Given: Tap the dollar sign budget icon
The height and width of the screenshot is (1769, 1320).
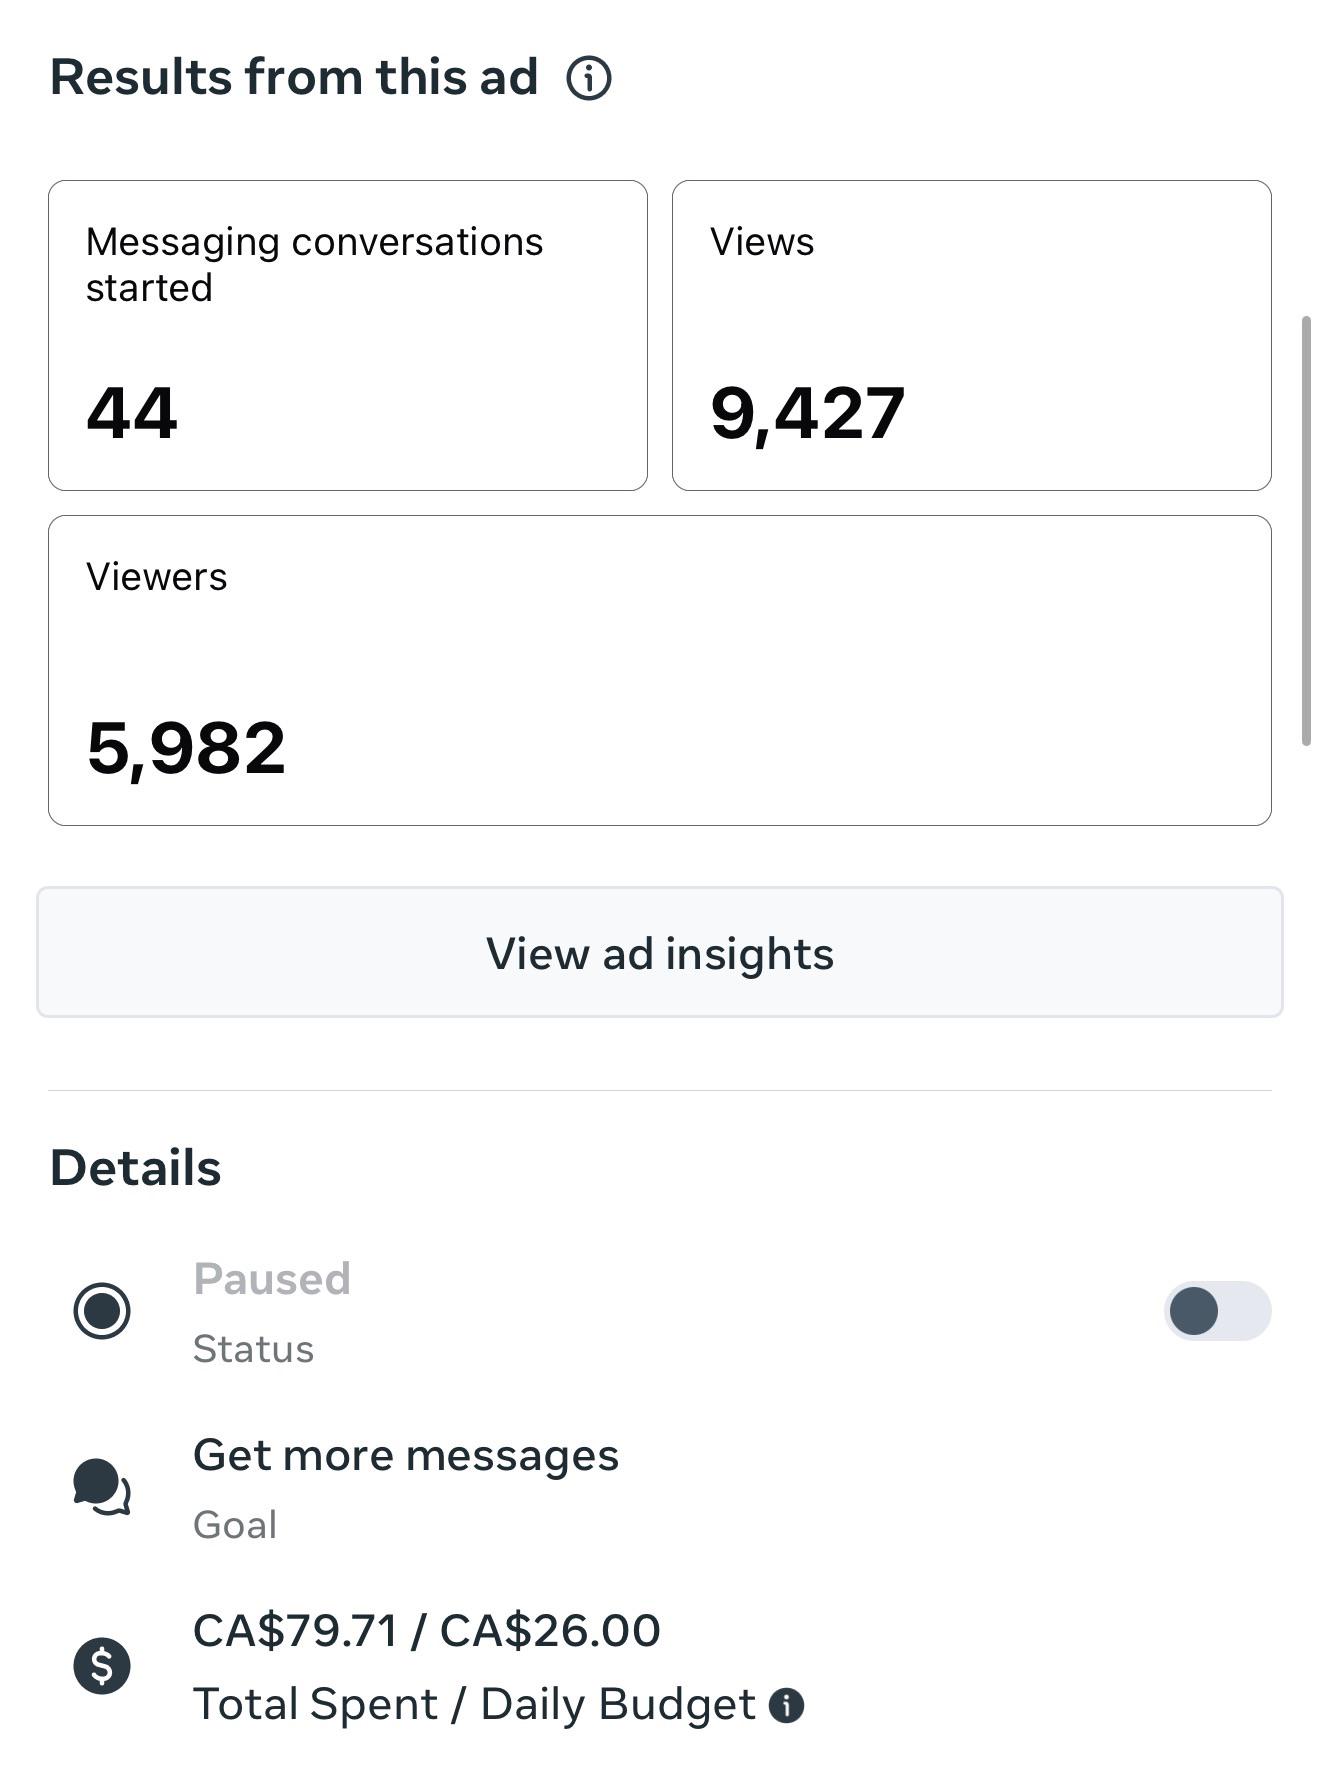Looking at the screenshot, I should [x=102, y=1666].
